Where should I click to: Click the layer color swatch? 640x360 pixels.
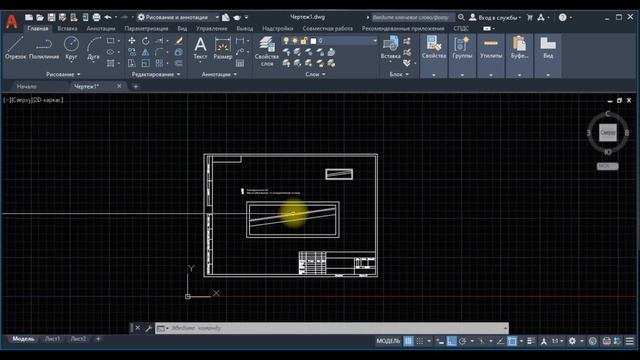tap(313, 41)
